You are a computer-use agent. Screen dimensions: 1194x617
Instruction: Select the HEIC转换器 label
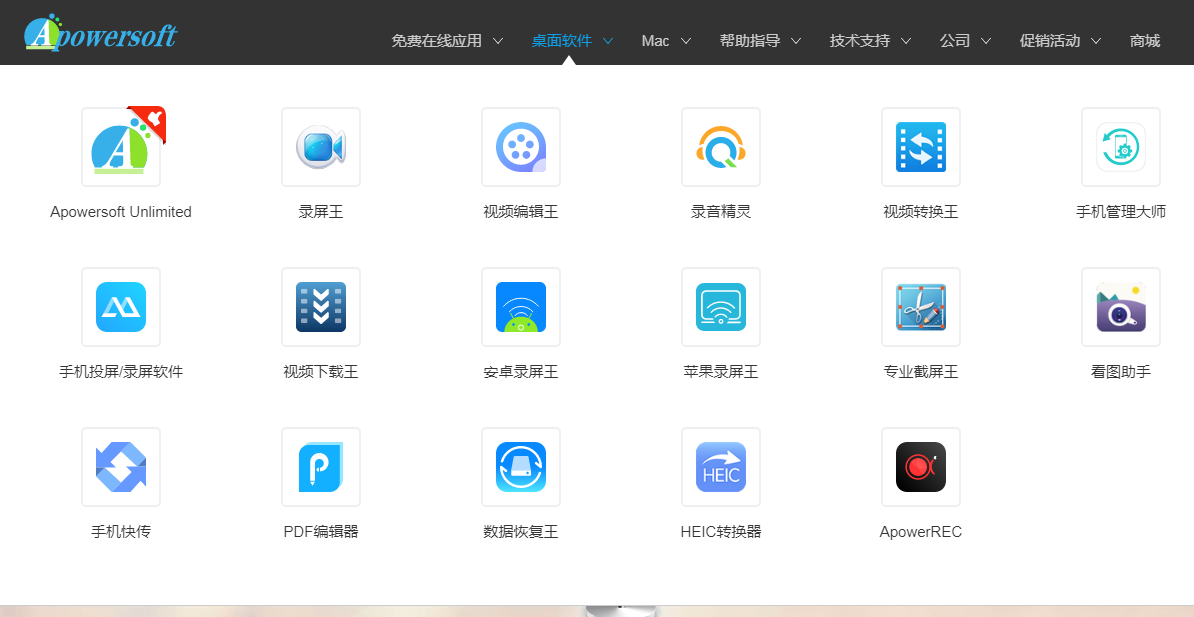[x=721, y=532]
